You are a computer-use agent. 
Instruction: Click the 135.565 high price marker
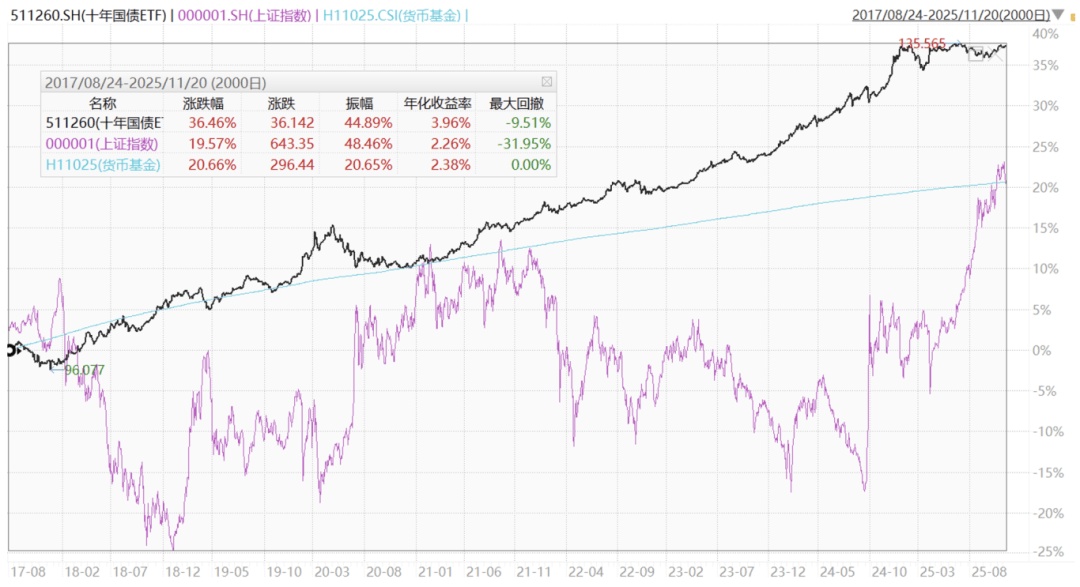pyautogui.click(x=922, y=43)
